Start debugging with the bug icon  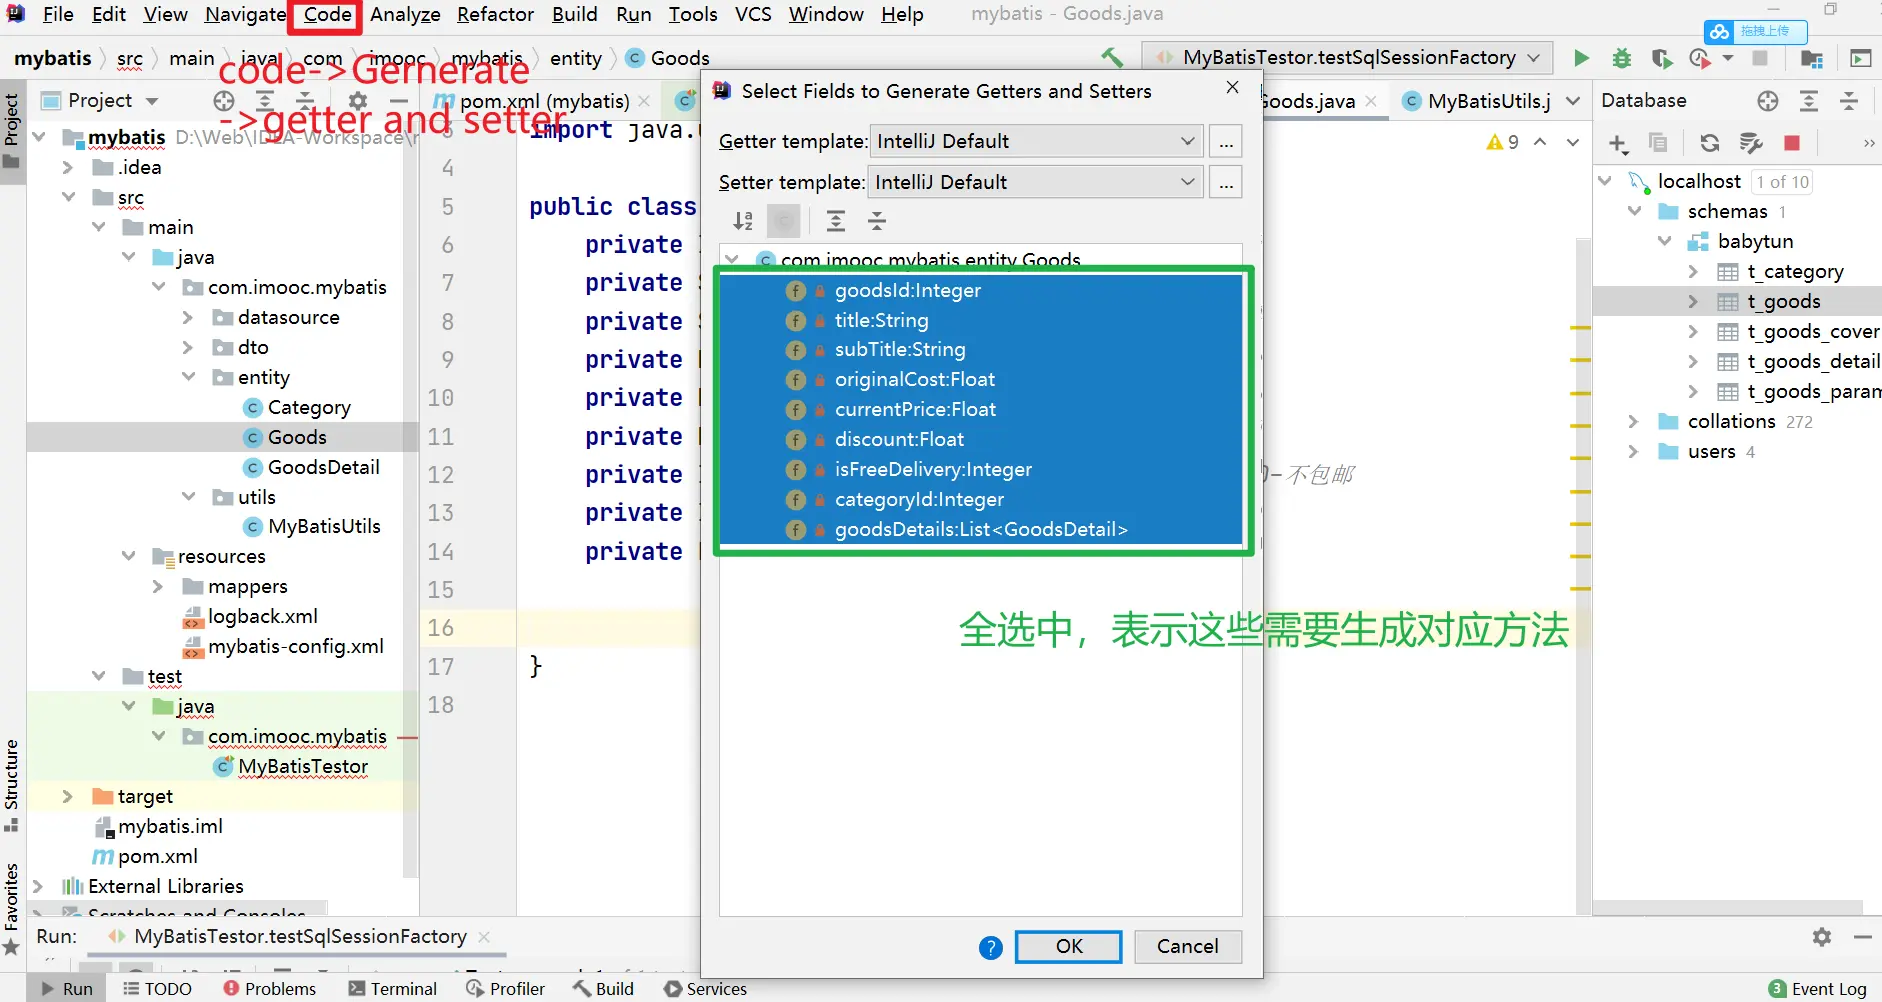1621,58
